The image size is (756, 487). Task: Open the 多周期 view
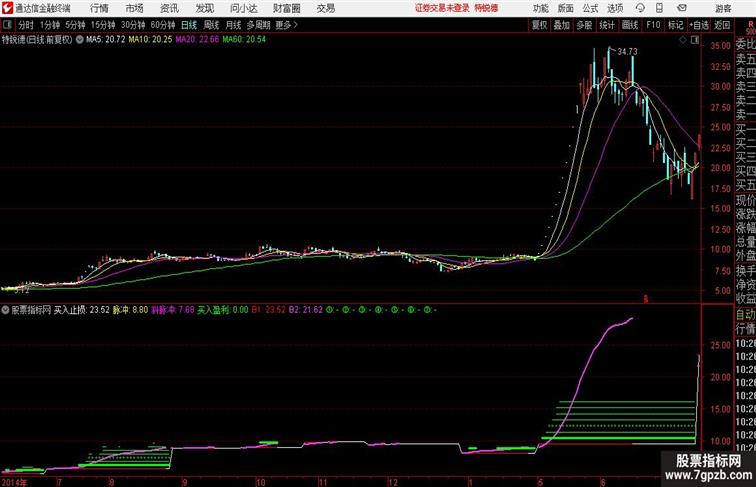[x=258, y=25]
